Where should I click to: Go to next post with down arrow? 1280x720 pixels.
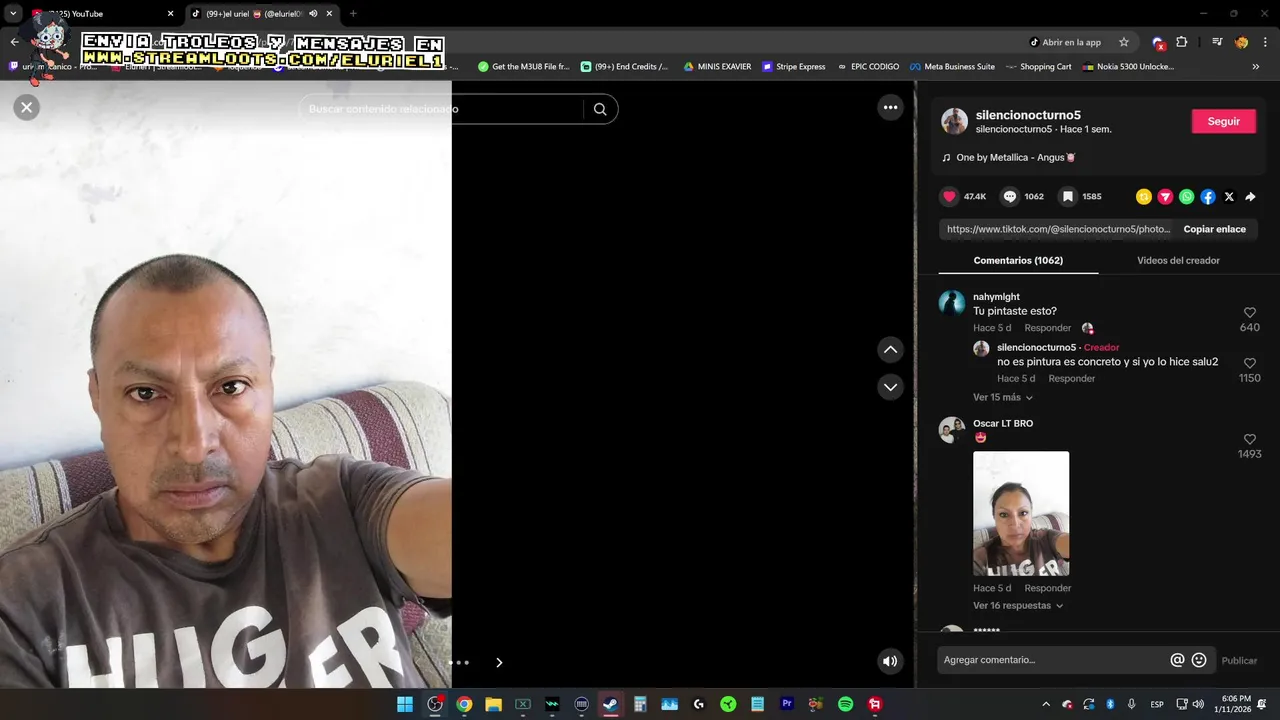[x=890, y=387]
